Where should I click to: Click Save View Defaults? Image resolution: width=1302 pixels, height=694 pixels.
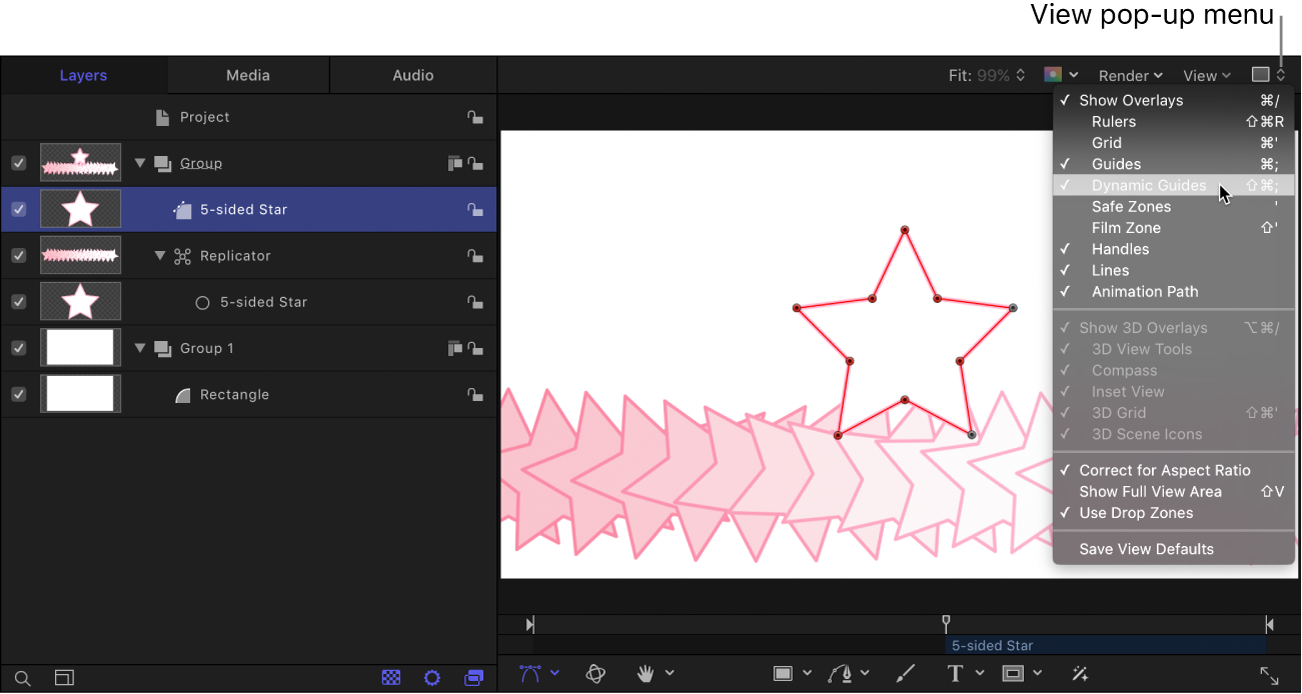1145,549
